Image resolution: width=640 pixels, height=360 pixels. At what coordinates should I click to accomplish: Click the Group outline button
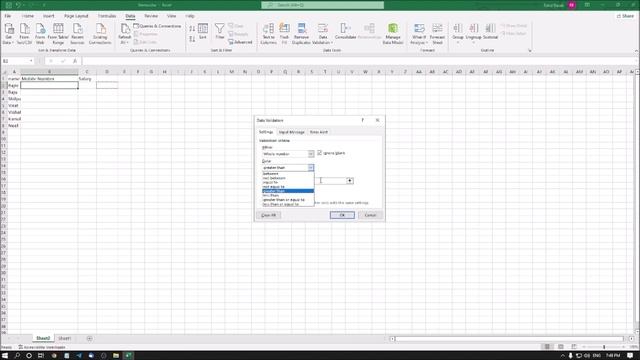click(458, 32)
